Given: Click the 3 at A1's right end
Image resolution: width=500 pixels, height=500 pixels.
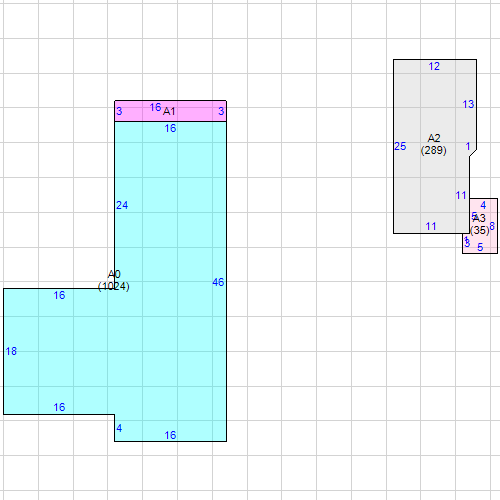Looking at the screenshot, I should pyautogui.click(x=221, y=111).
